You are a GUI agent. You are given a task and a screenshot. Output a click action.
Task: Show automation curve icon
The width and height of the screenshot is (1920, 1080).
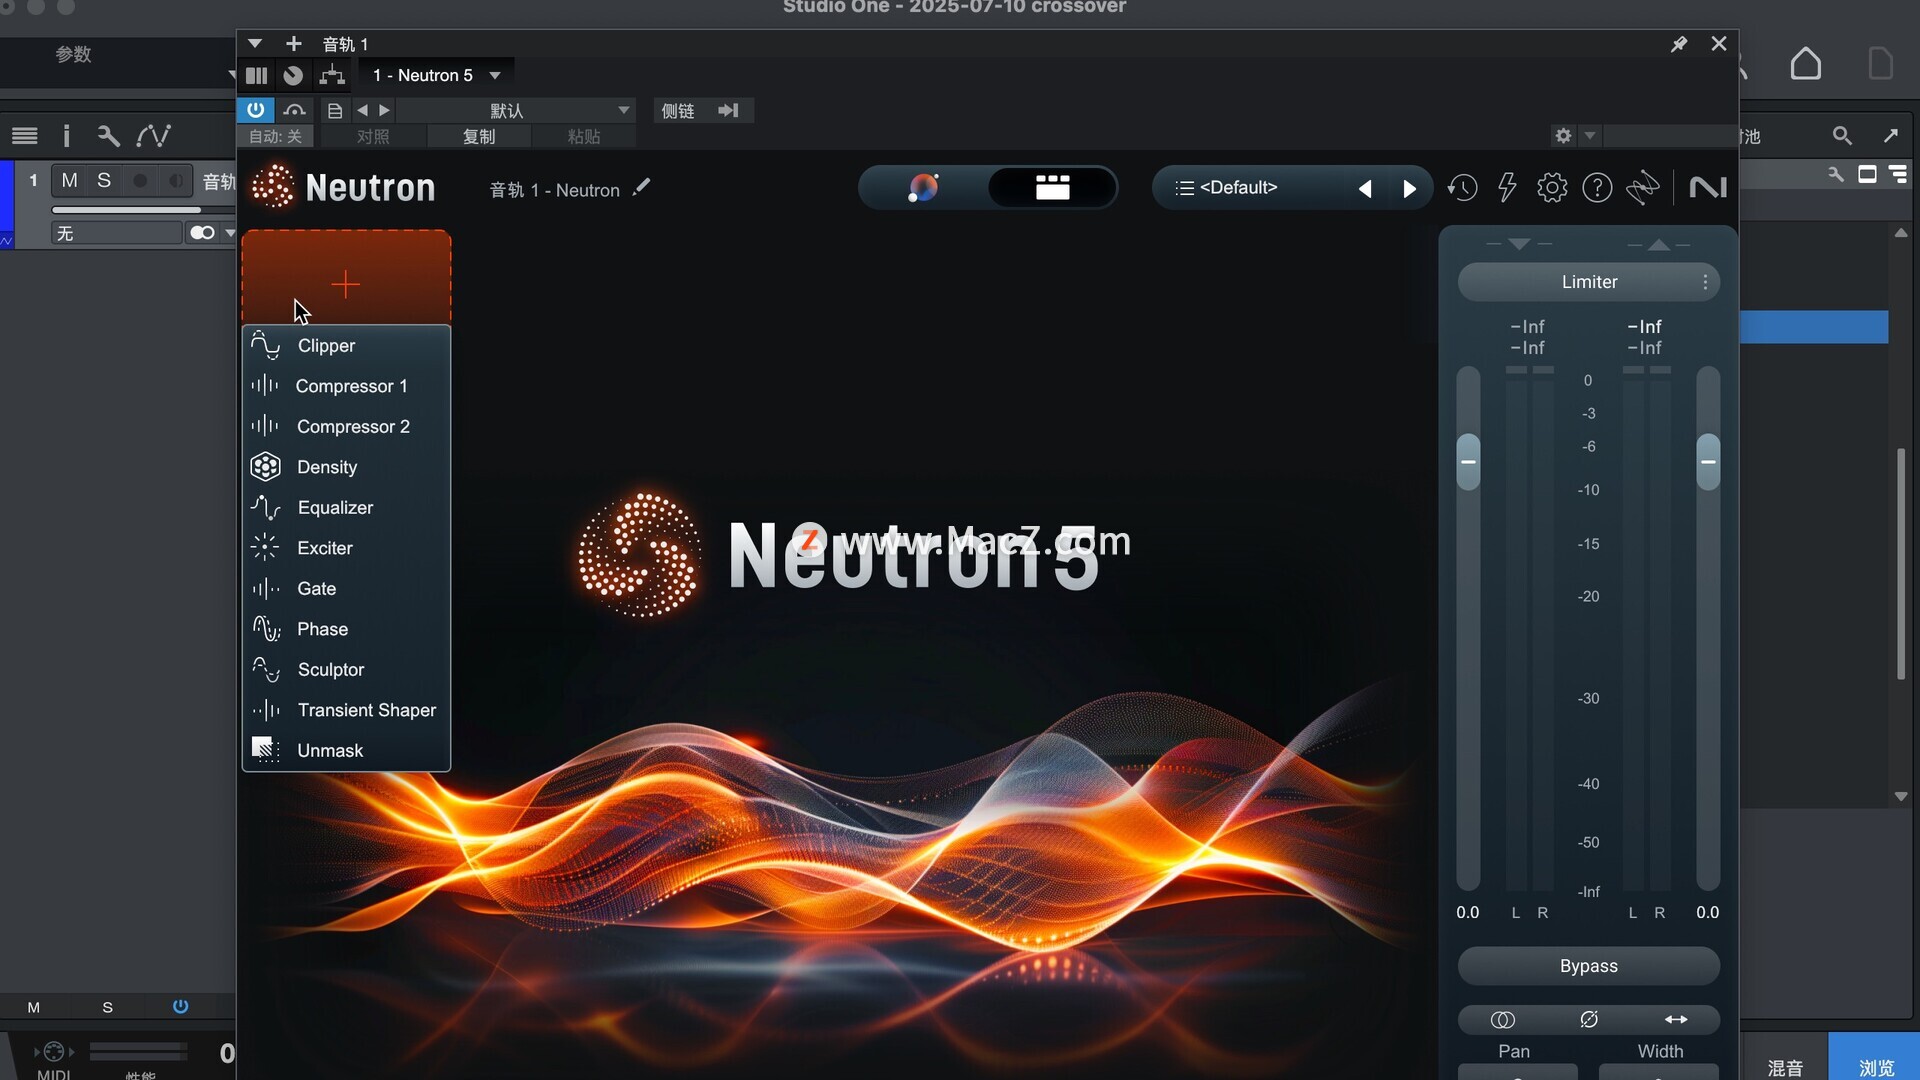[x=154, y=135]
